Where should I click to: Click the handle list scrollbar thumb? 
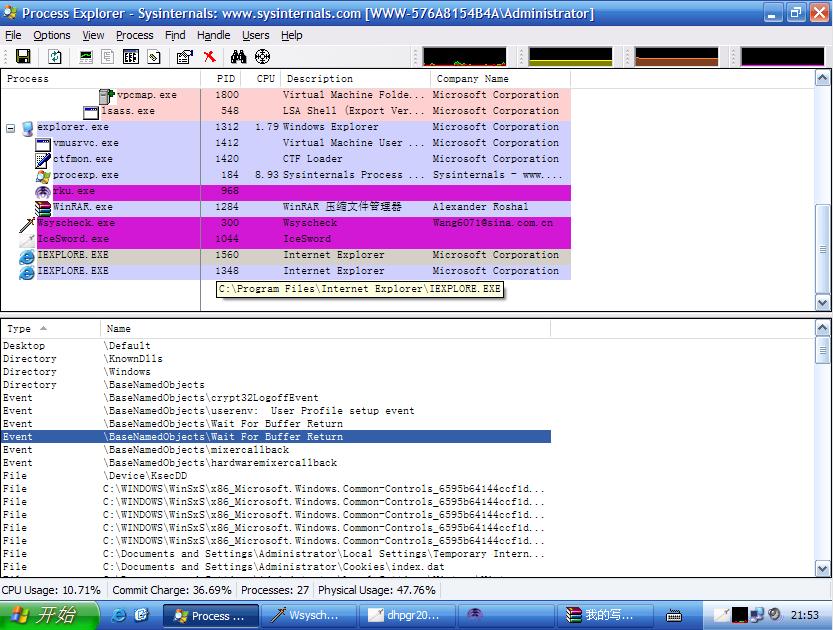tap(822, 350)
